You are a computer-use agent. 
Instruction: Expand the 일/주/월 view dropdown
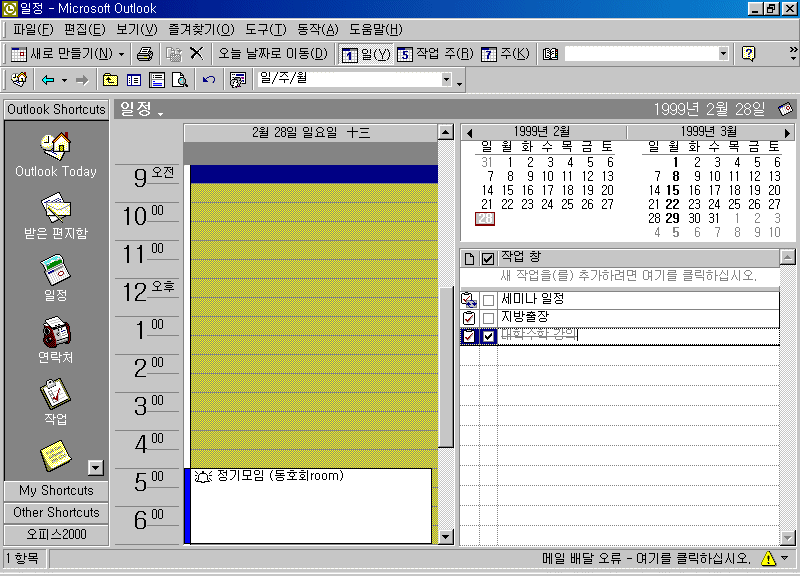(x=459, y=79)
